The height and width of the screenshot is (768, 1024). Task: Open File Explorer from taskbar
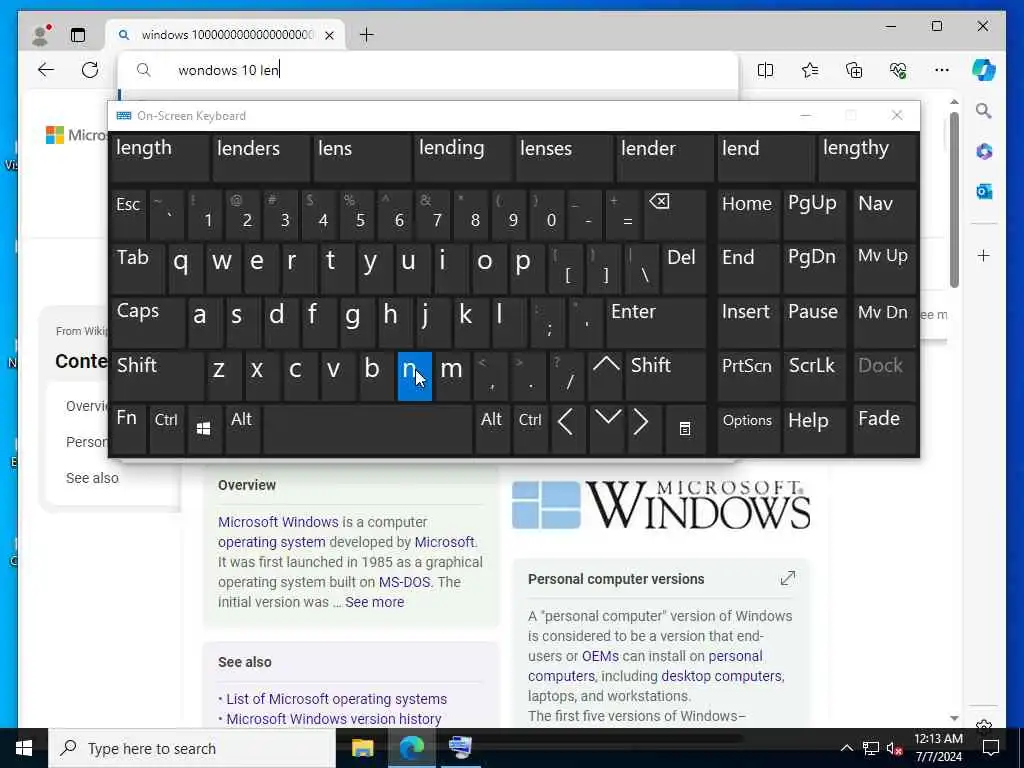click(x=362, y=748)
